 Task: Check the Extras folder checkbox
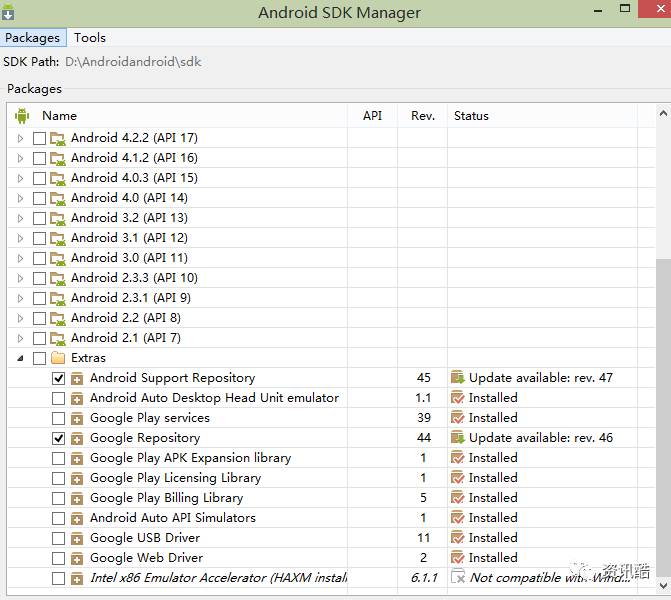[39, 358]
